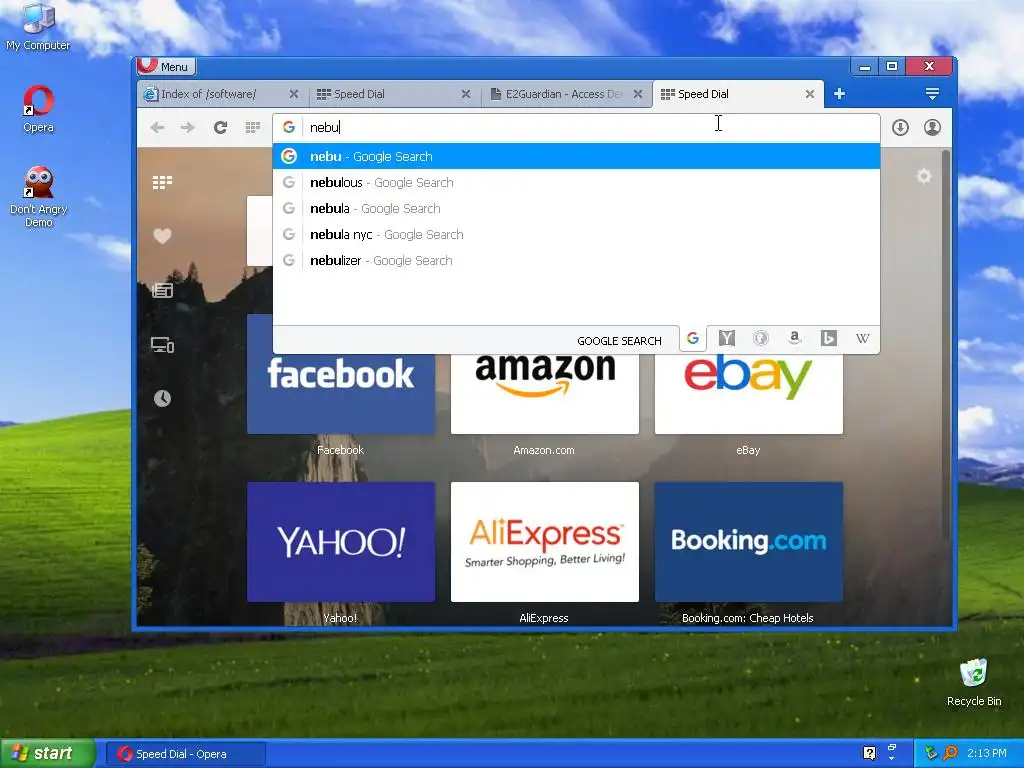Click the help question mark tray icon

(869, 753)
